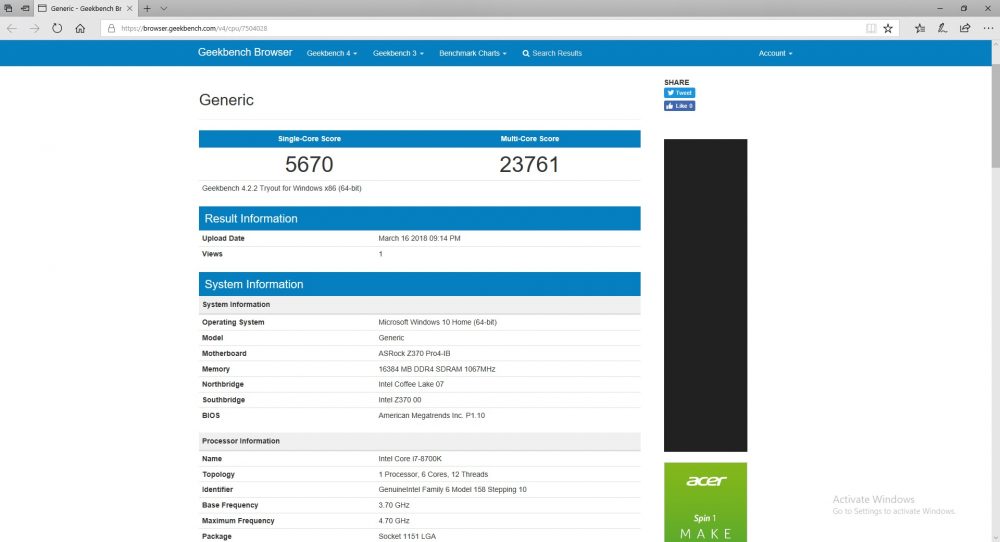Click the Maximum Frequency 4.70 GHz value

coord(393,521)
